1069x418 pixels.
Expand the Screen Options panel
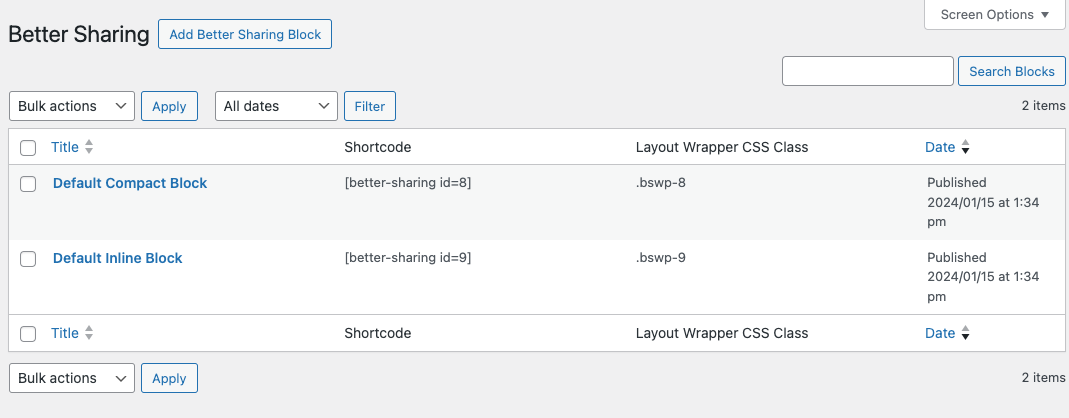pyautogui.click(x=994, y=15)
